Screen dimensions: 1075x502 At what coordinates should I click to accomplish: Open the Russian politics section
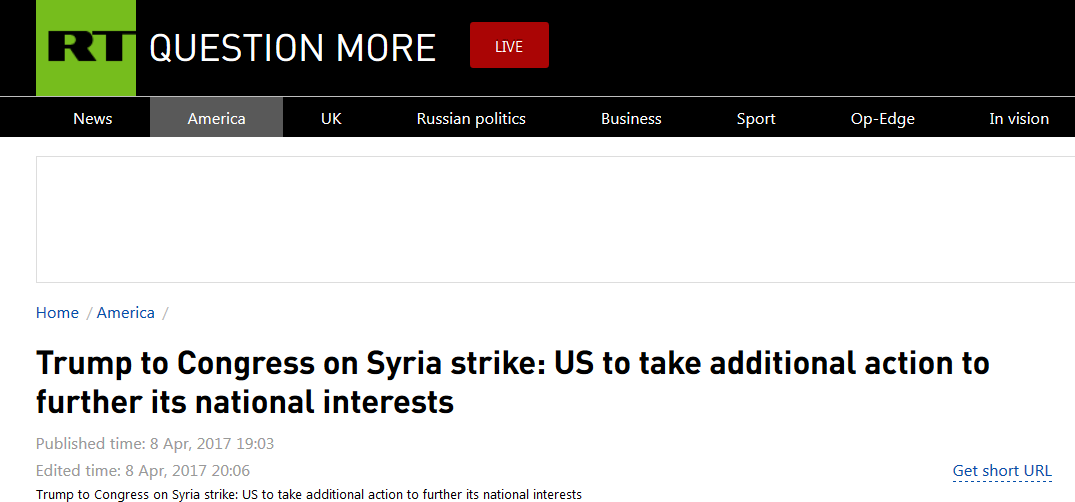471,118
